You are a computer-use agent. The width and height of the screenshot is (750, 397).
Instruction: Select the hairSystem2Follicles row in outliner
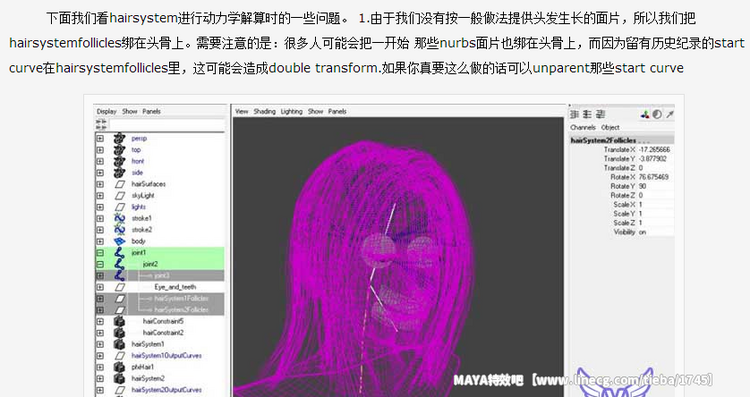pos(160,310)
